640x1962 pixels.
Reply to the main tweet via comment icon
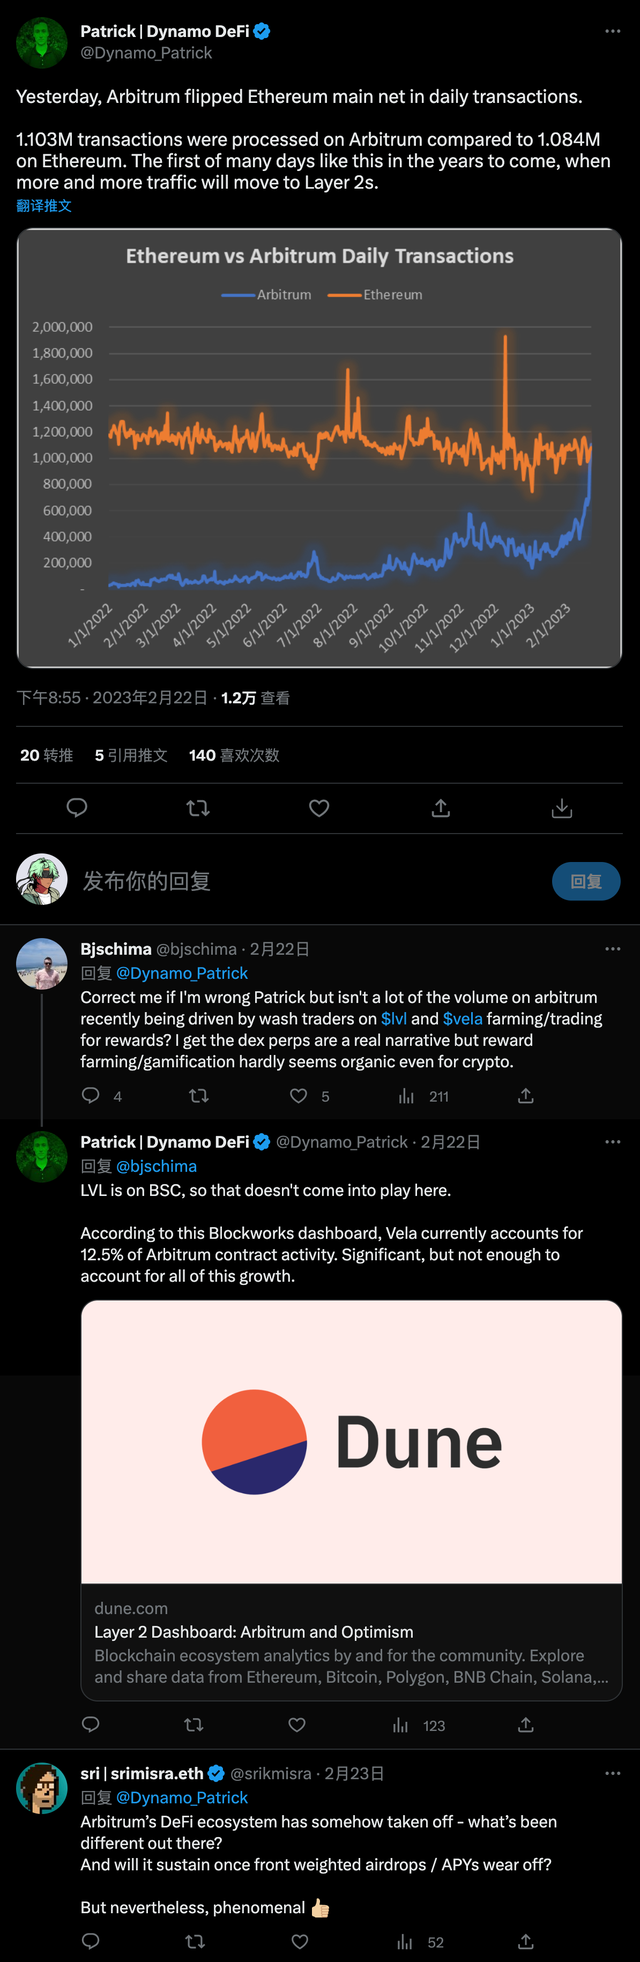tap(77, 808)
